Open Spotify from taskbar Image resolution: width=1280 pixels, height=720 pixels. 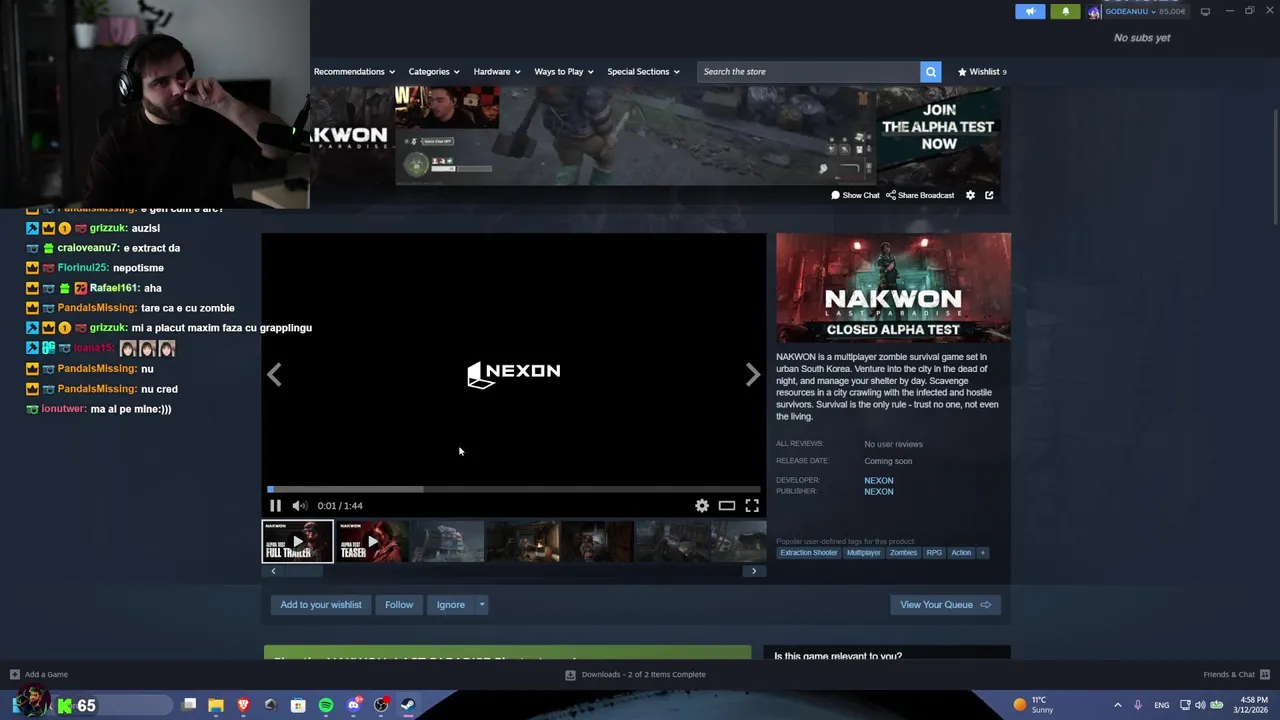point(326,706)
